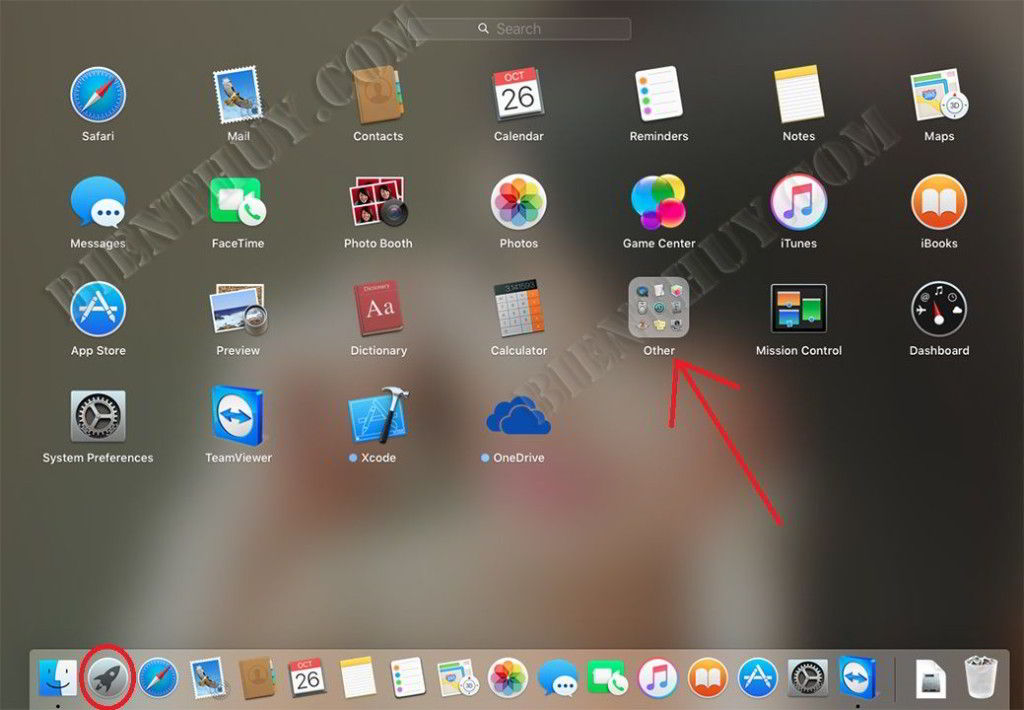Open Game Center app
1024x710 pixels.
658,202
